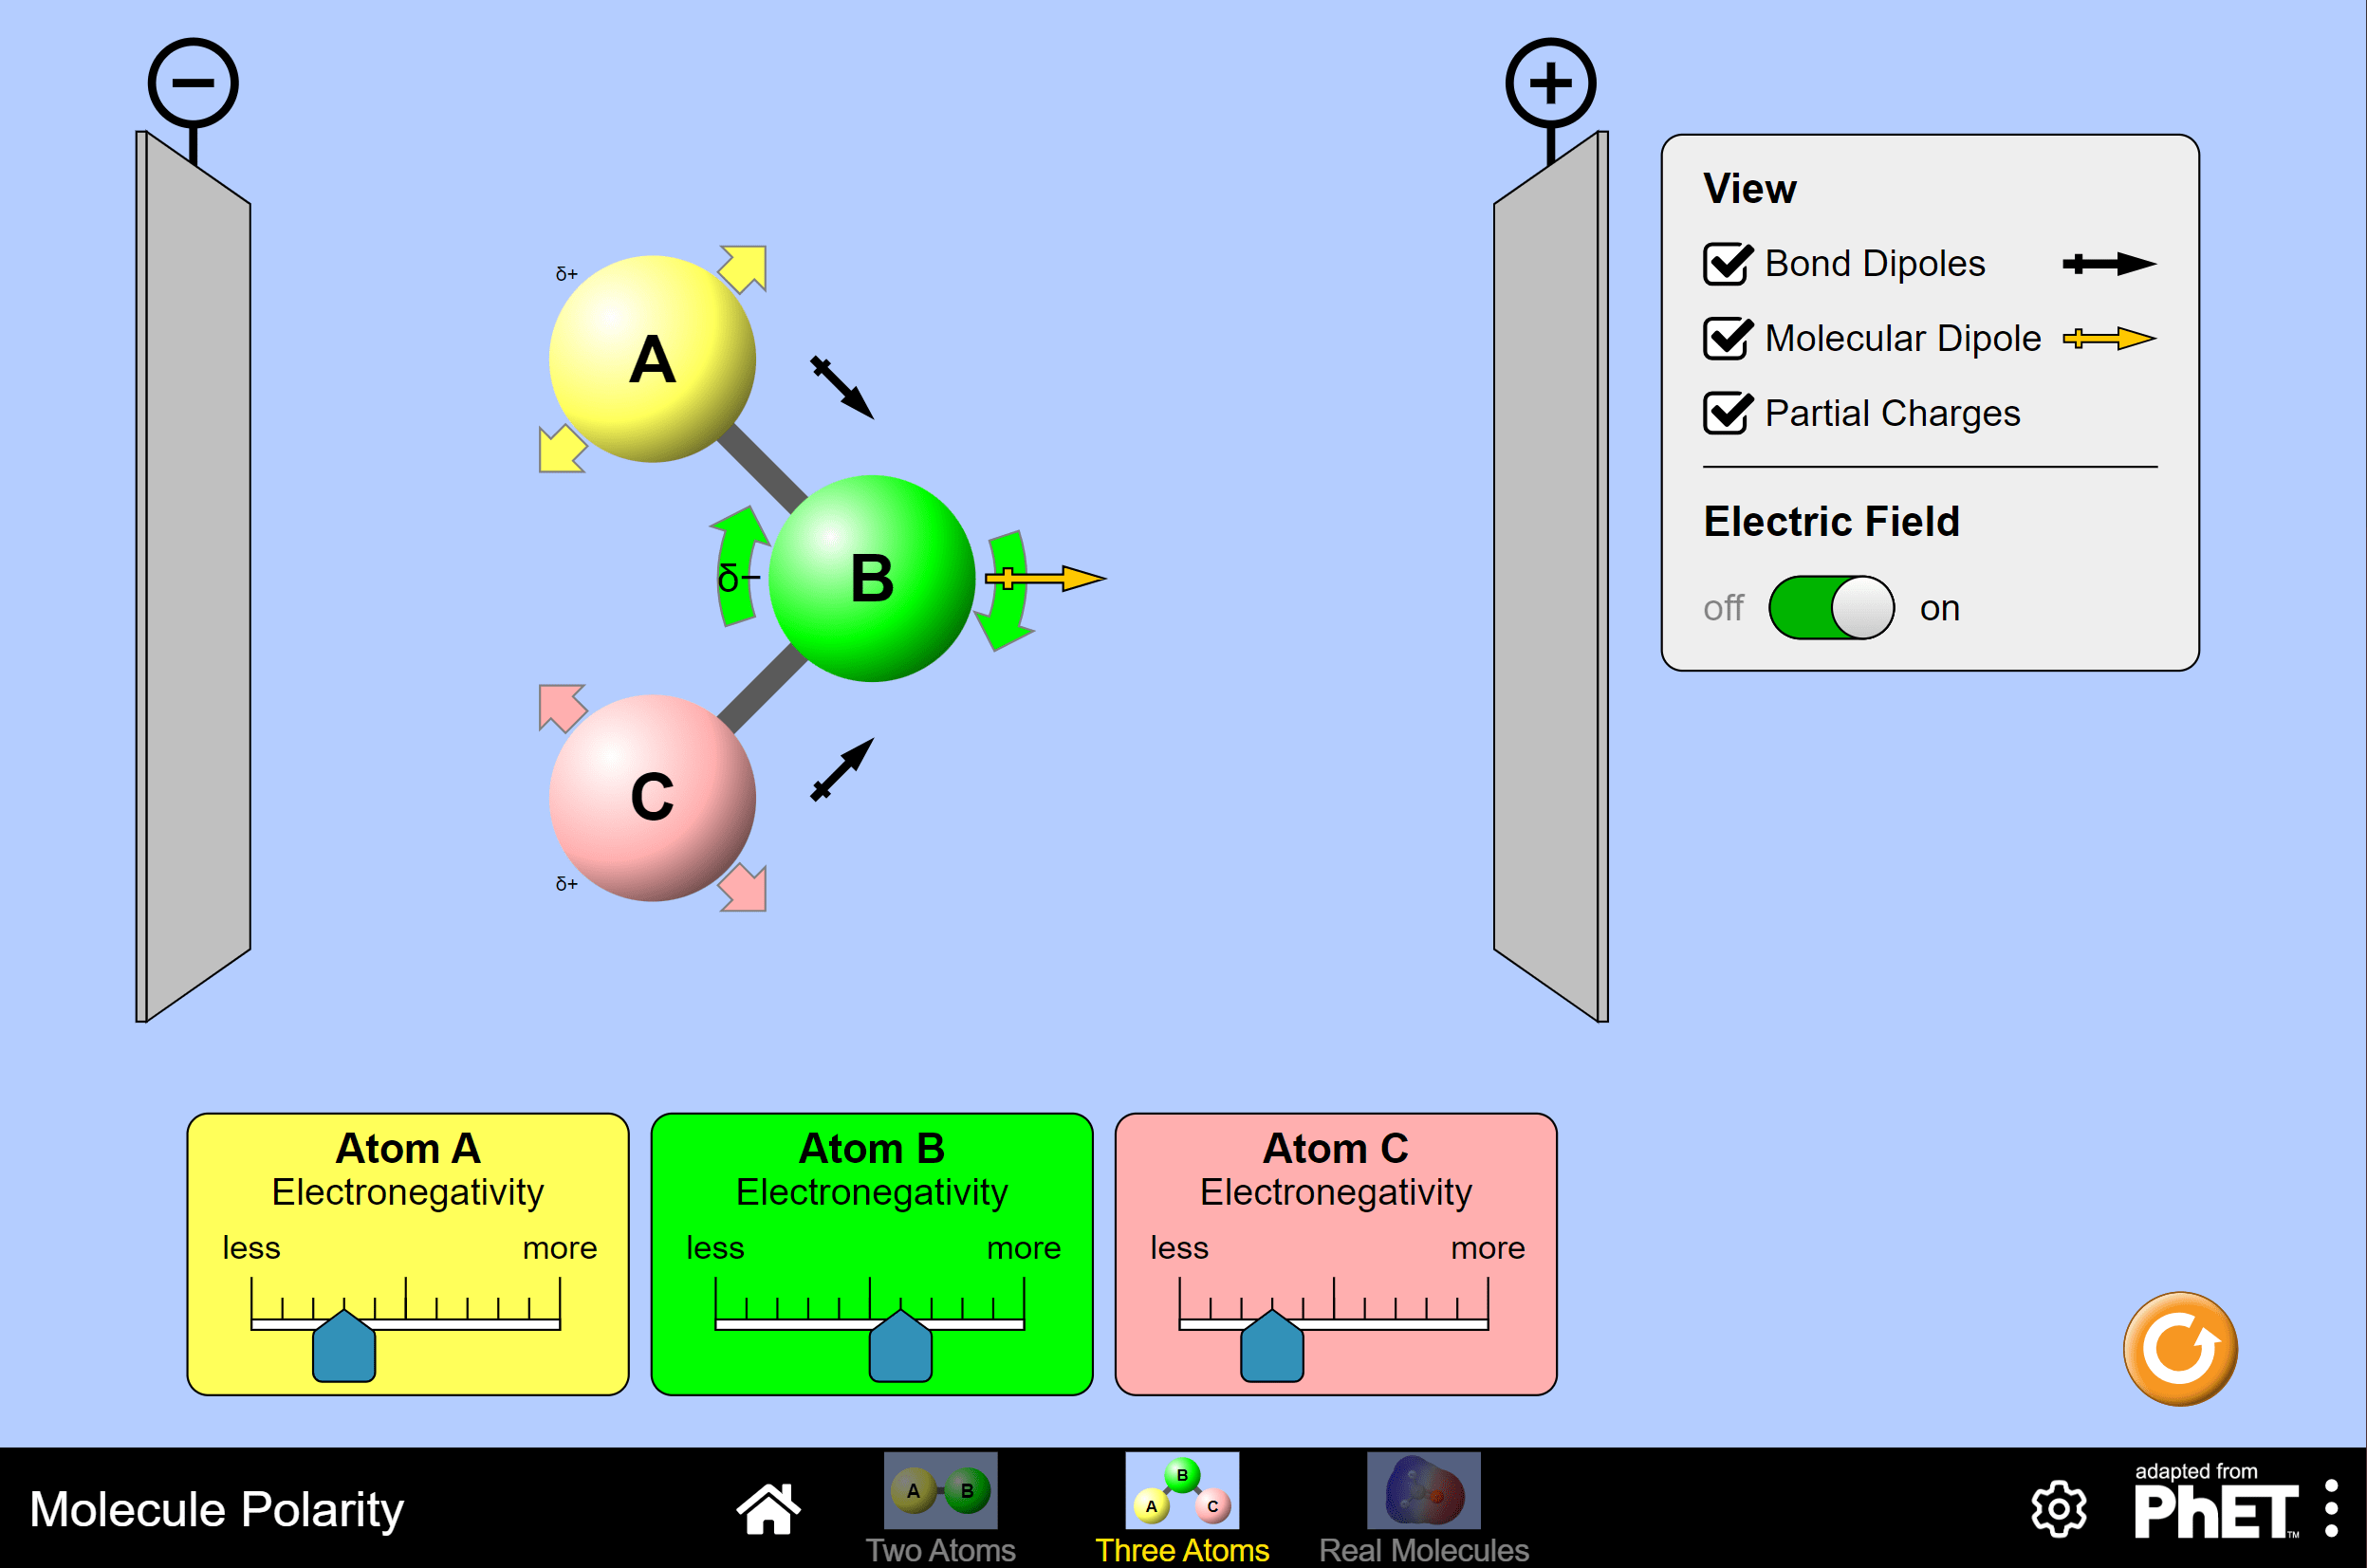Click the Atom A electronegativity slider thumb

coord(344,1348)
